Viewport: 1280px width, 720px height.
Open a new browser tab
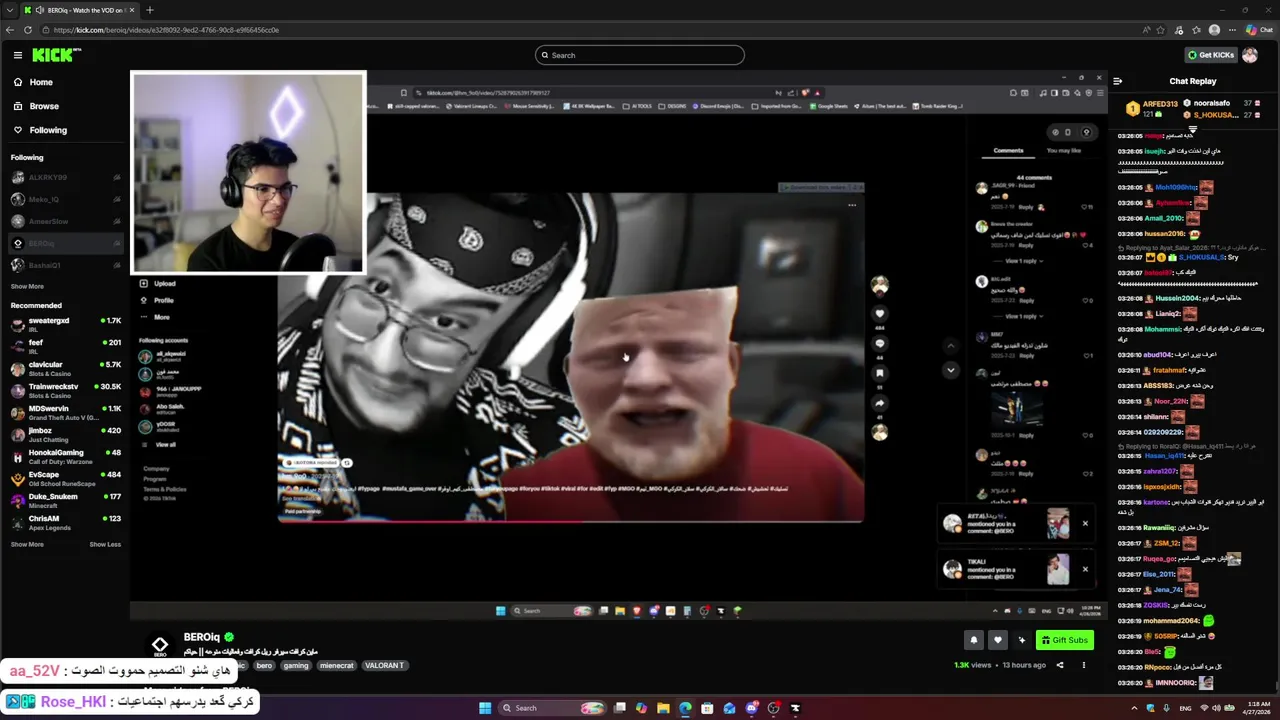[150, 10]
